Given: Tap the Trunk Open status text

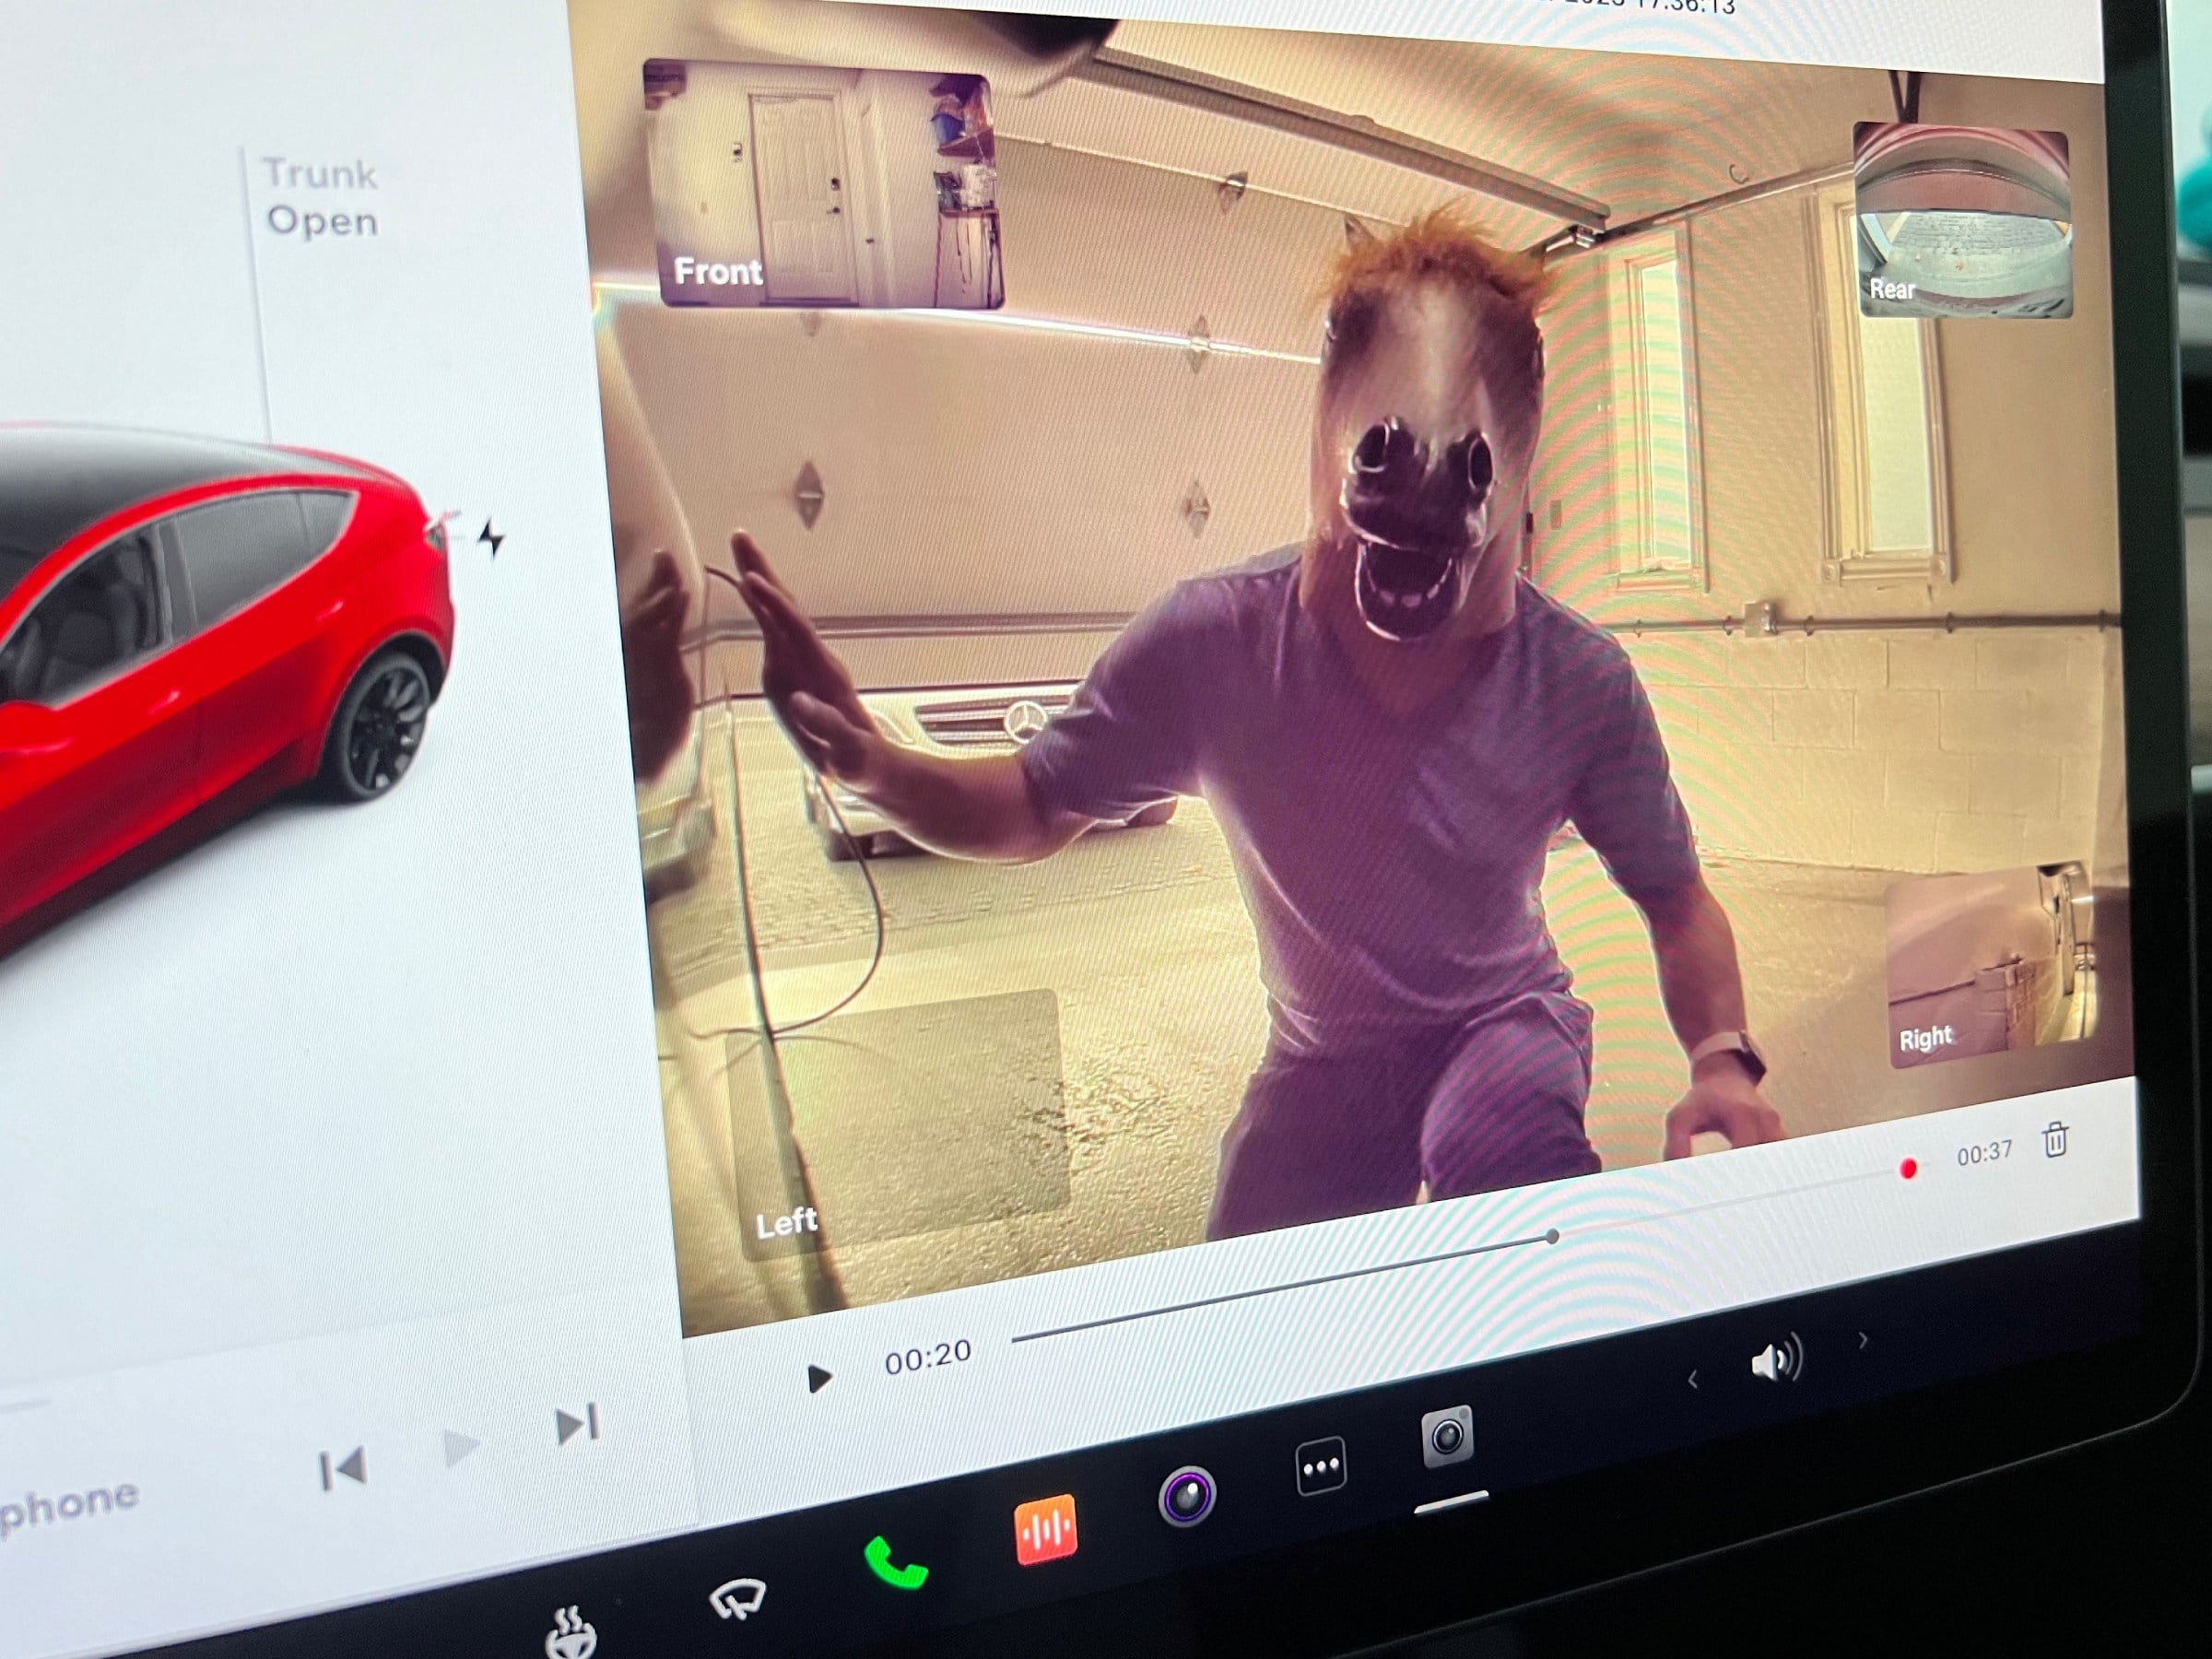Looking at the screenshot, I should tap(320, 197).
